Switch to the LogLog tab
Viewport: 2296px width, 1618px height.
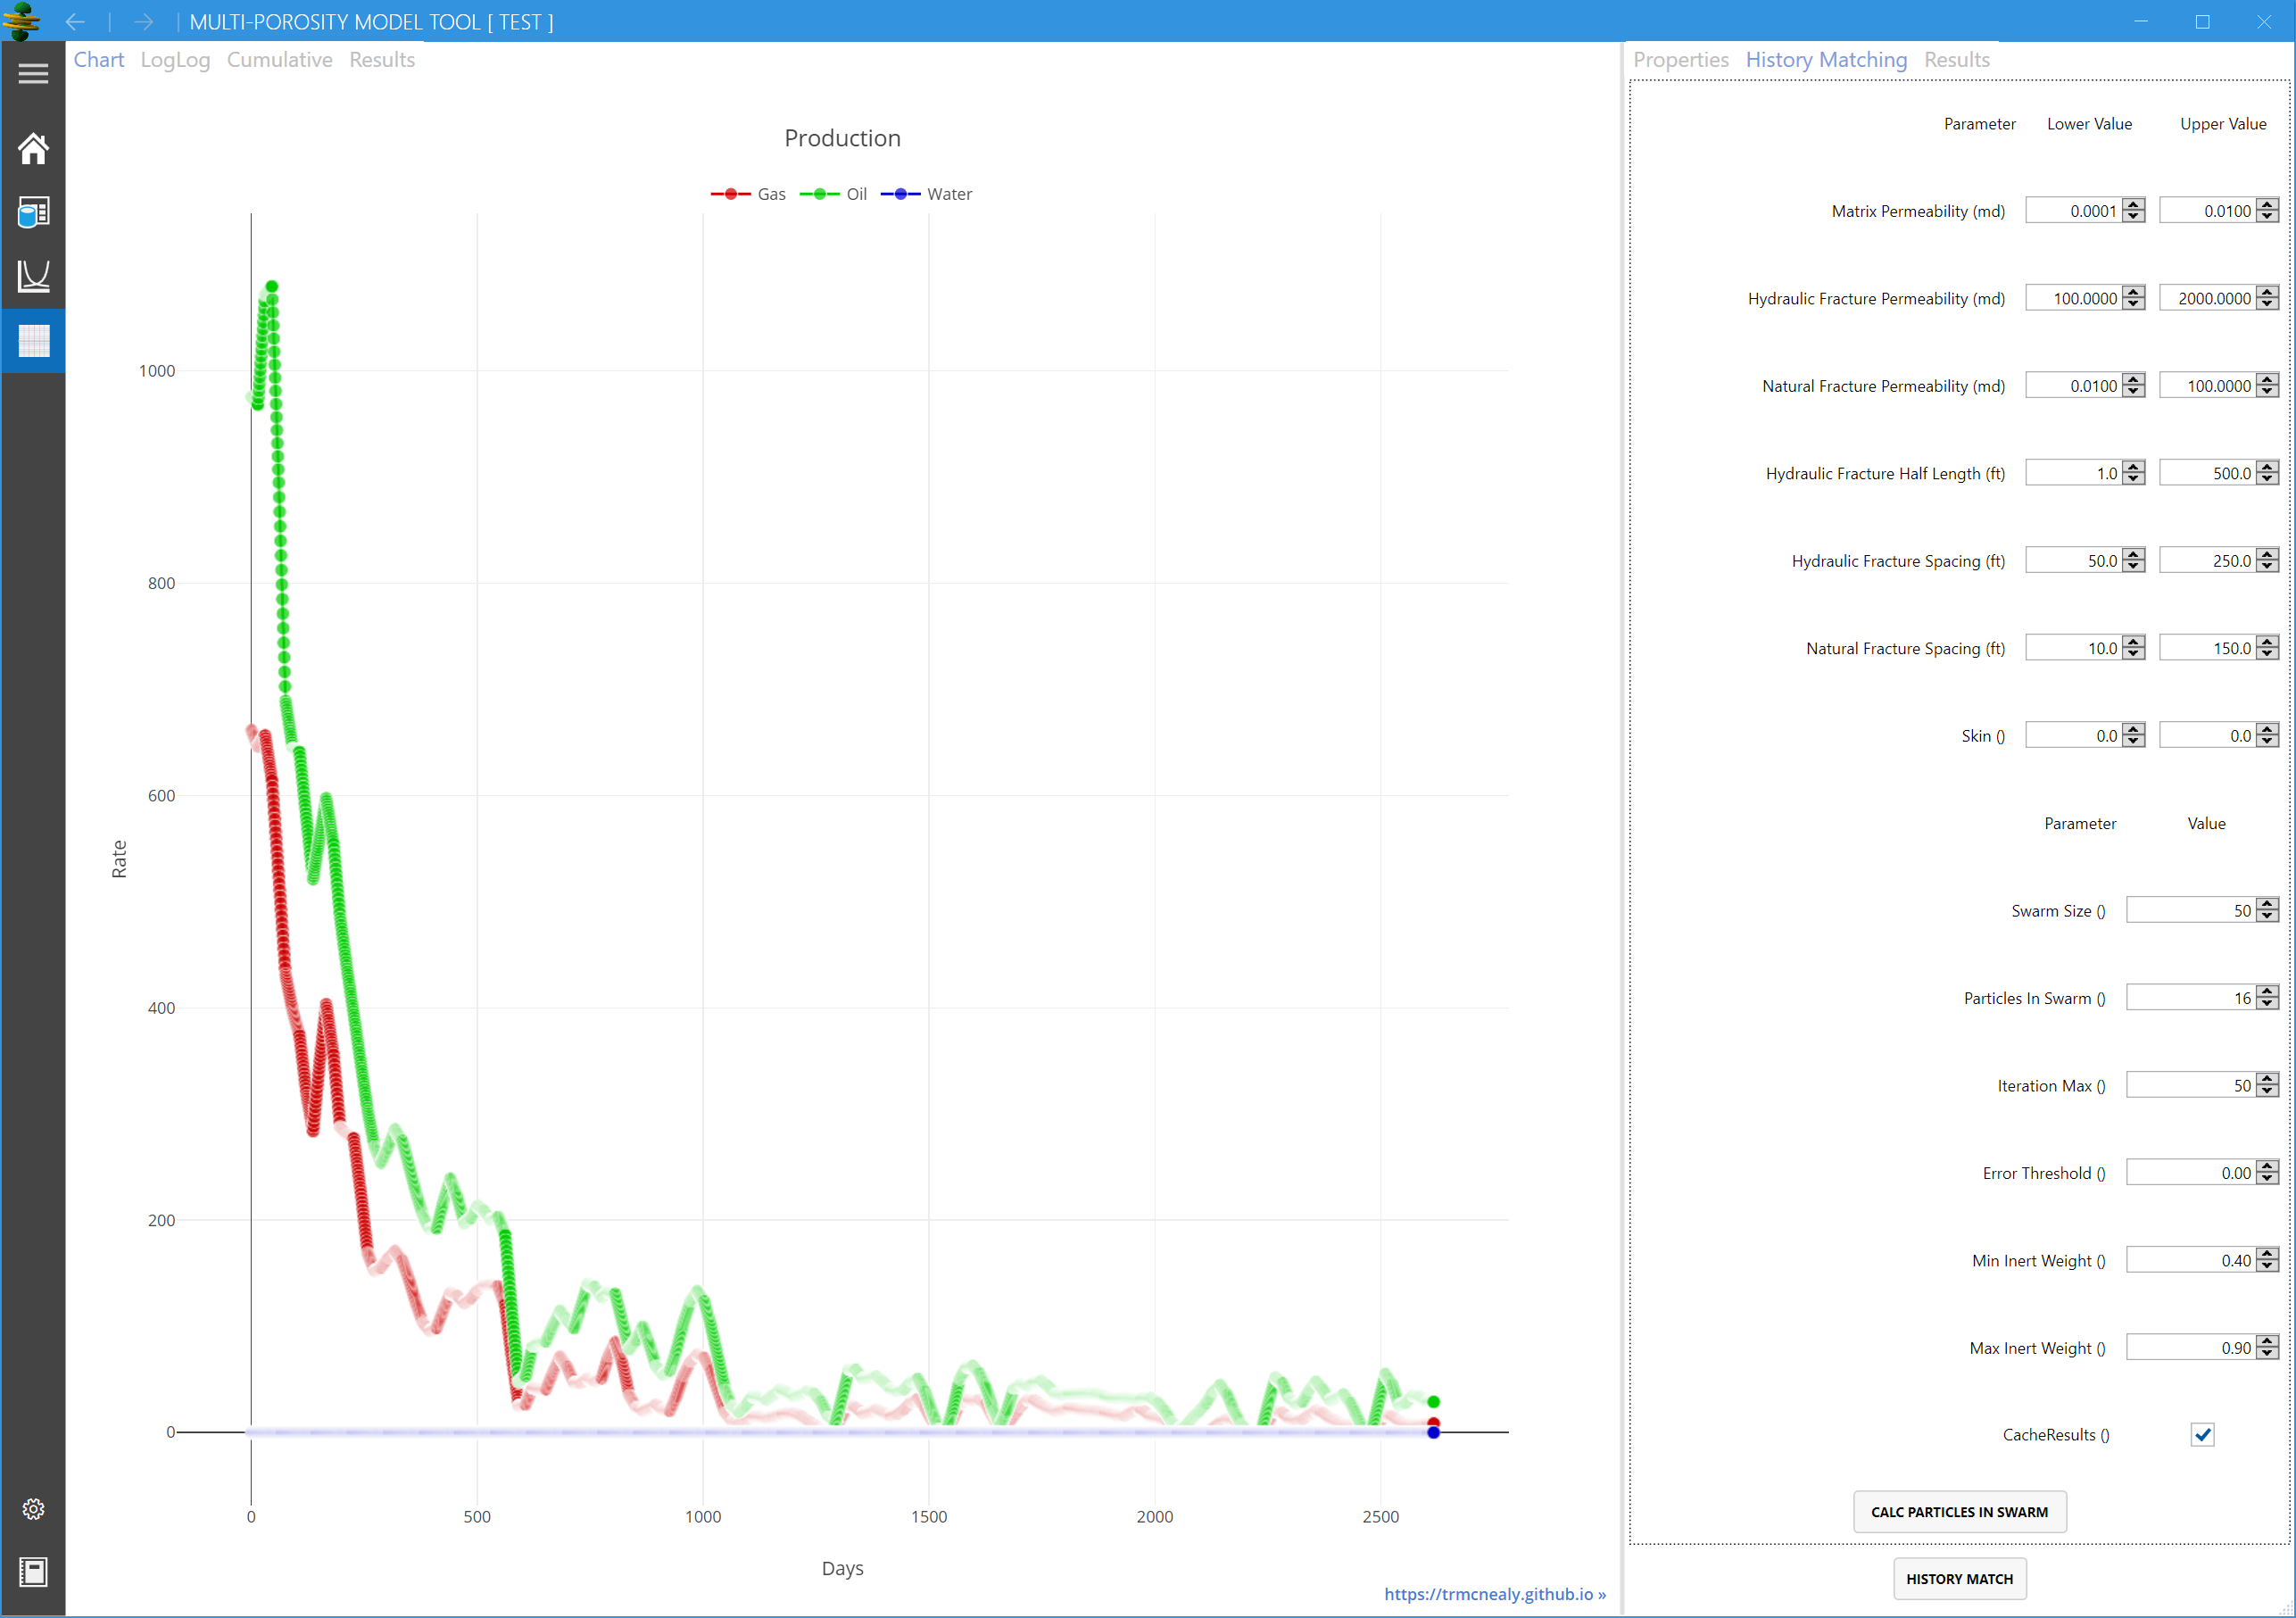point(175,60)
